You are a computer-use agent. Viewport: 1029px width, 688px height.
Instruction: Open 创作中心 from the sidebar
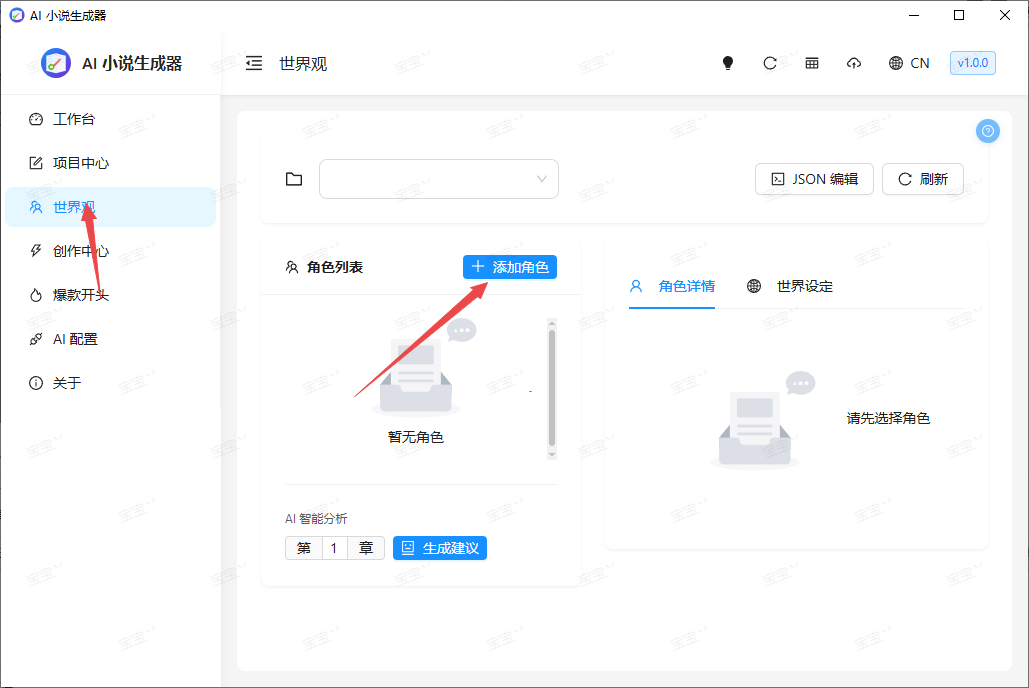(80, 251)
